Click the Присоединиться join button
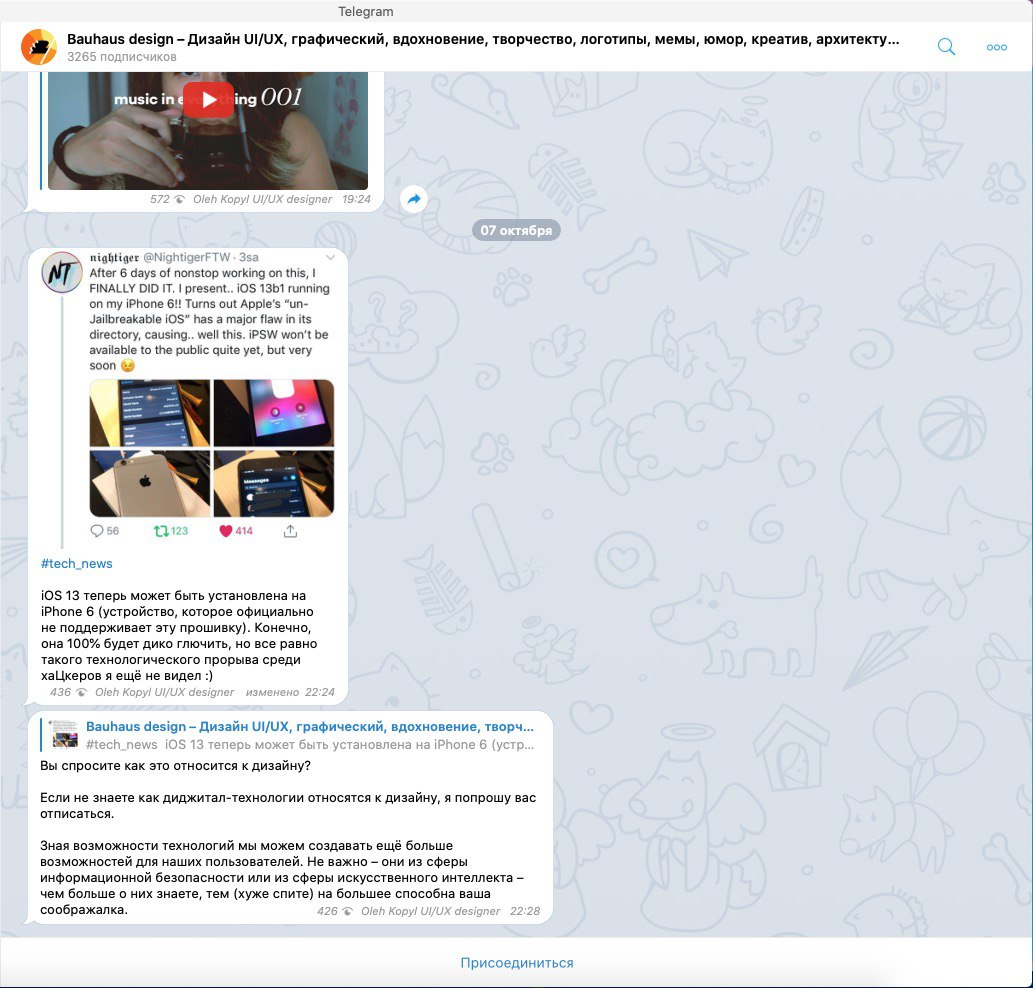Screen dimensions: 1033x988 click(x=516, y=963)
